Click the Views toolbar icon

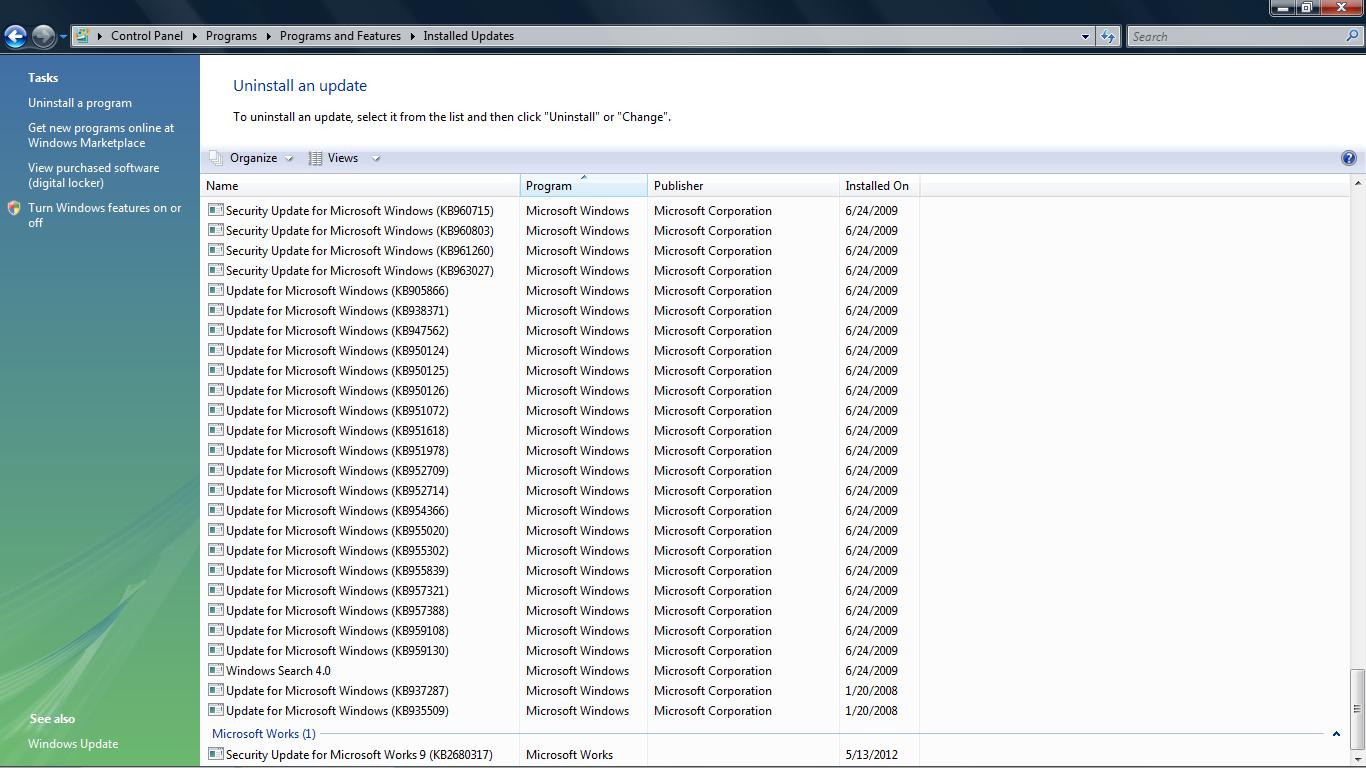tap(315, 158)
